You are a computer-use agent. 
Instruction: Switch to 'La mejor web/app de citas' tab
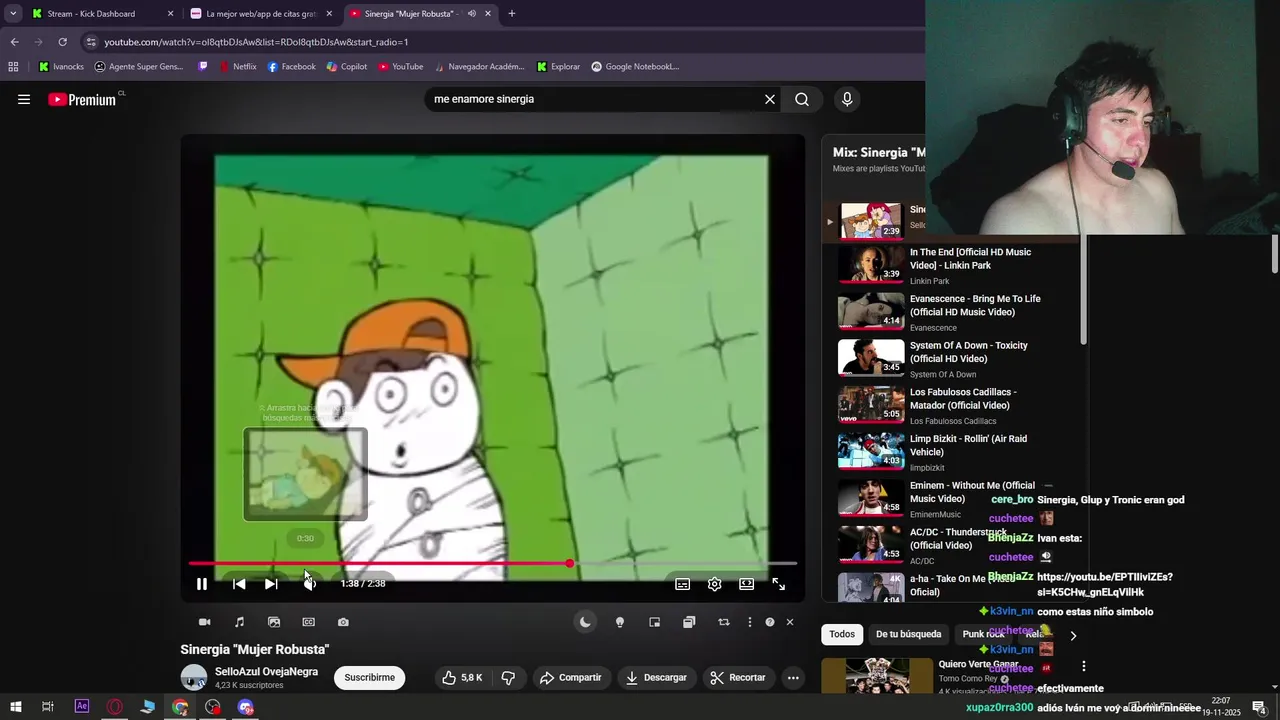point(262,14)
